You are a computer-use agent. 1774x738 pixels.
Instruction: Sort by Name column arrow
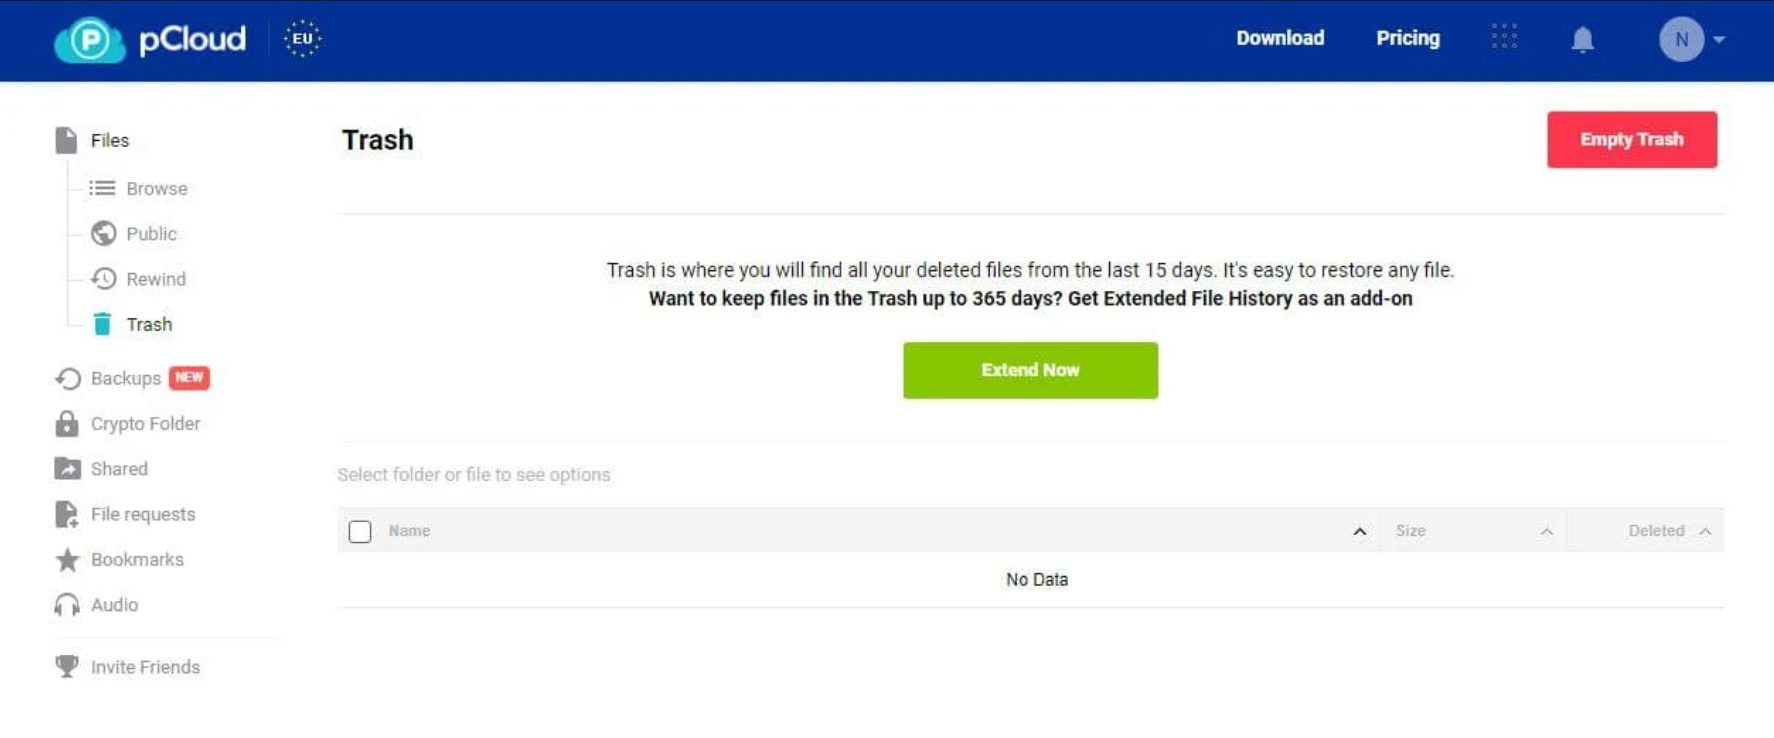tap(1359, 531)
